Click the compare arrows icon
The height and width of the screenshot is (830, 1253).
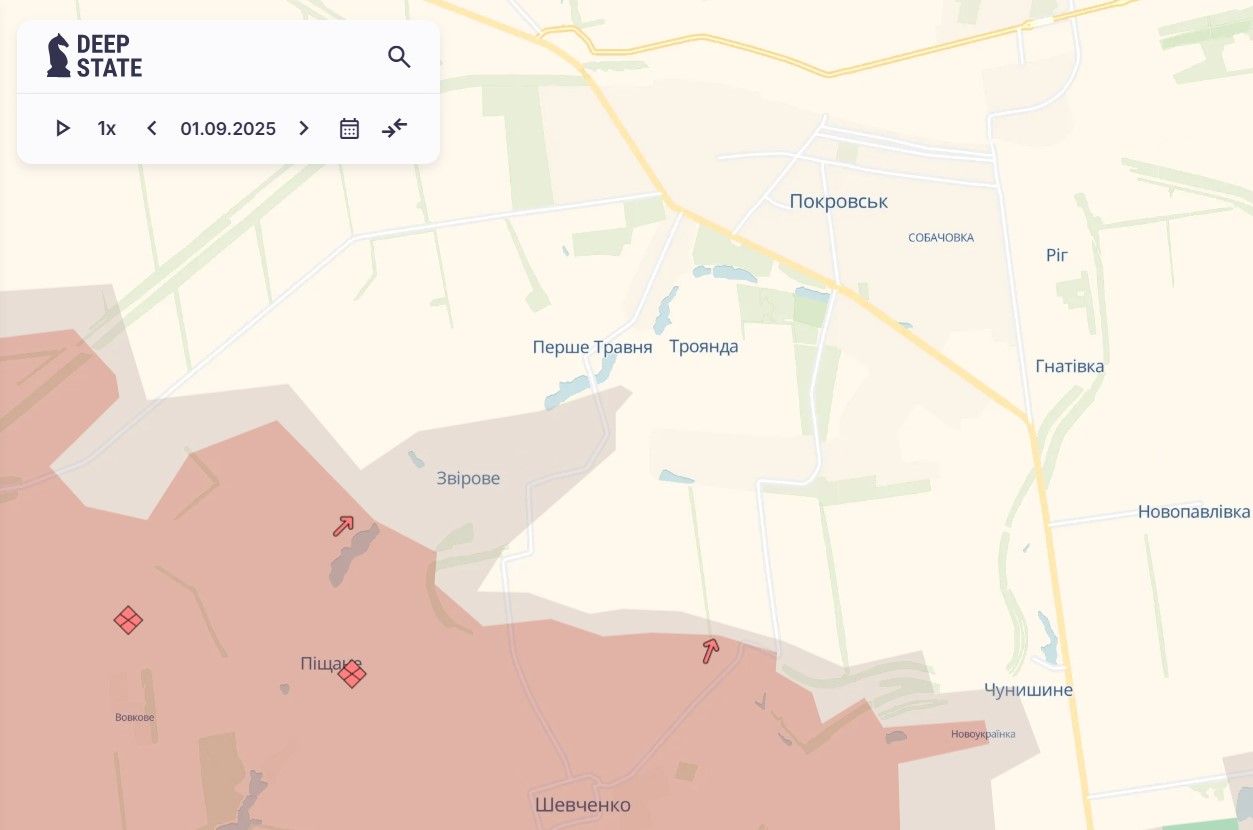395,128
